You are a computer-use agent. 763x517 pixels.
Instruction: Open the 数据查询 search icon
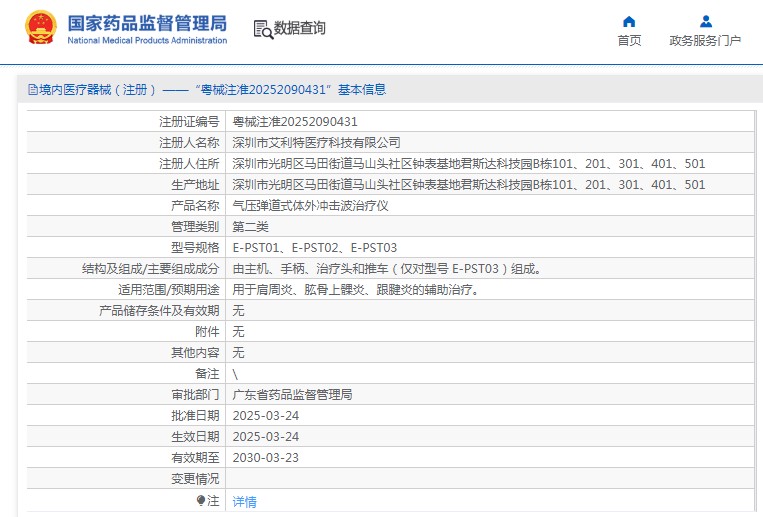click(263, 29)
